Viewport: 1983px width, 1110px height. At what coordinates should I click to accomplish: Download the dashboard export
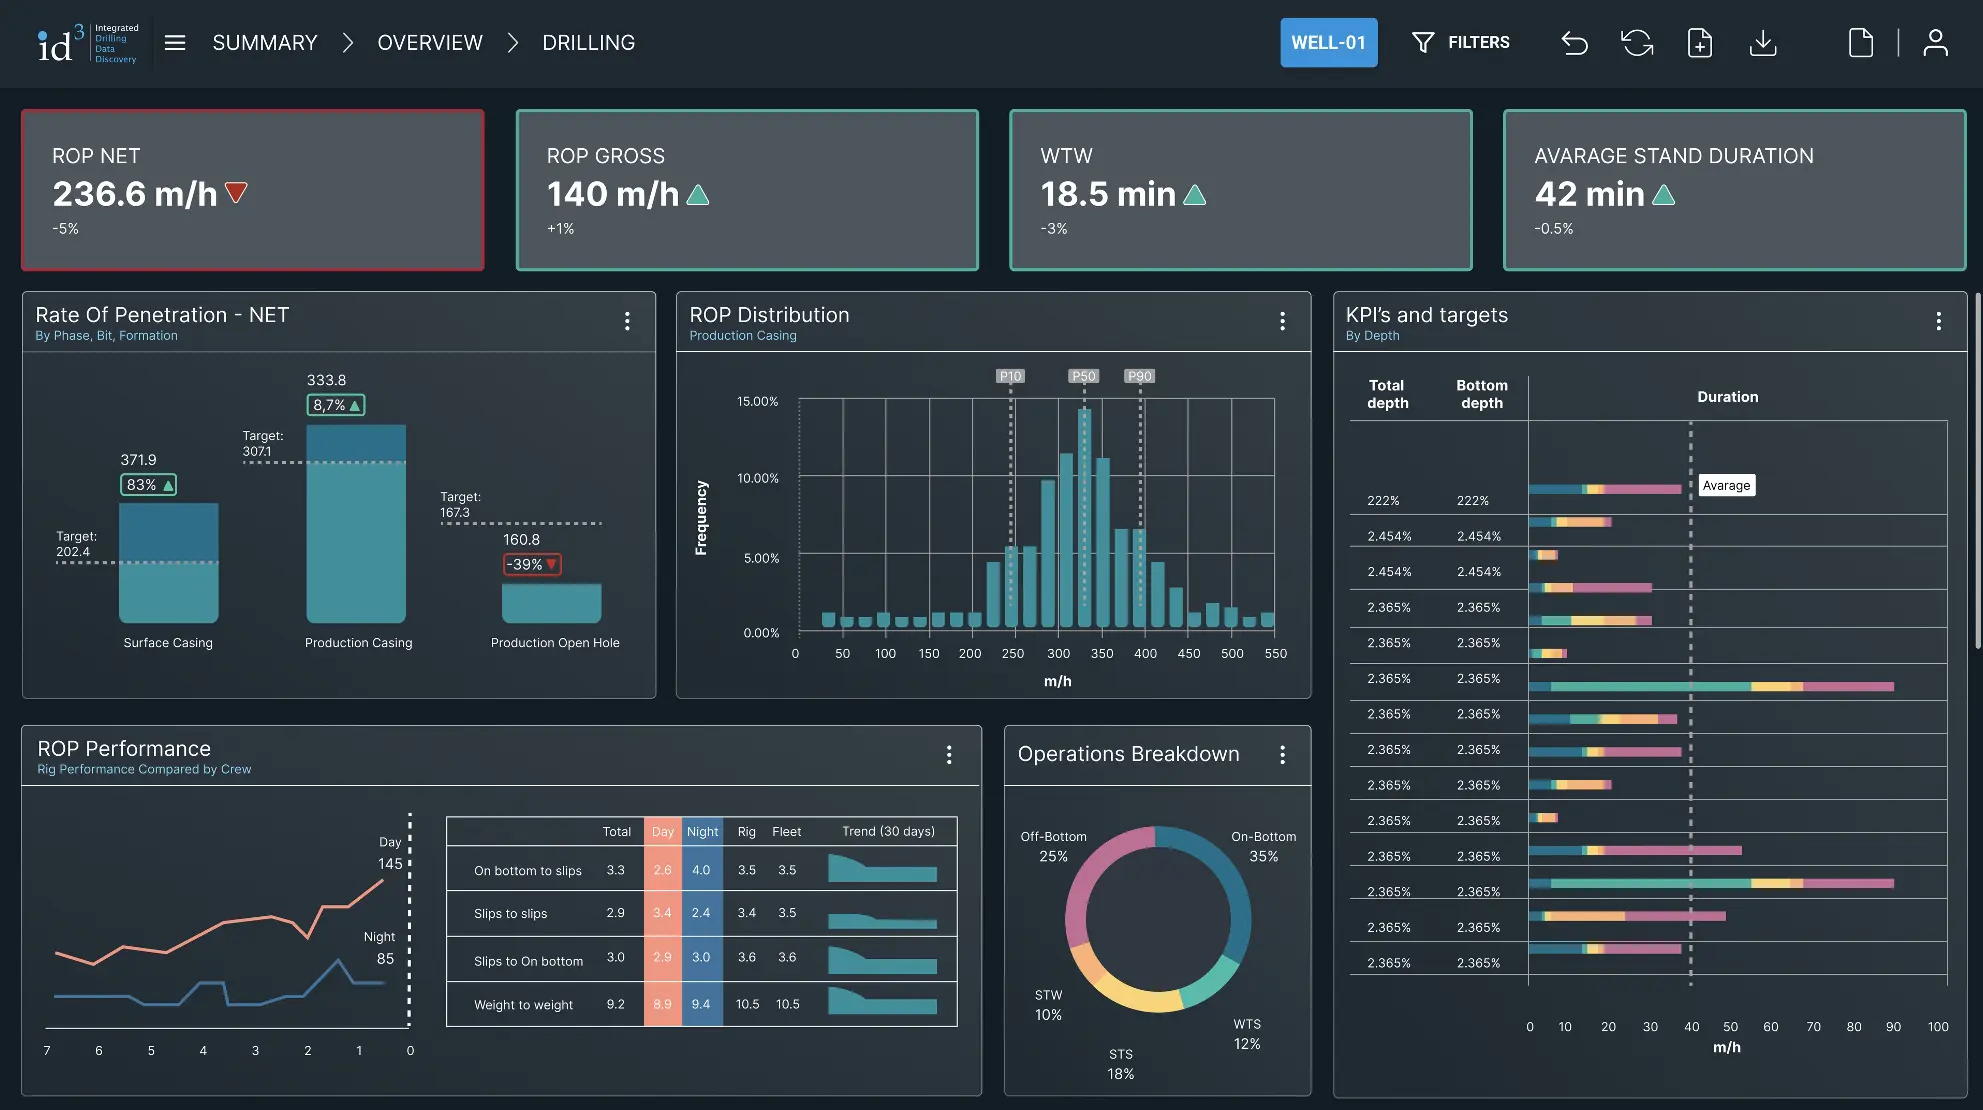(x=1763, y=42)
